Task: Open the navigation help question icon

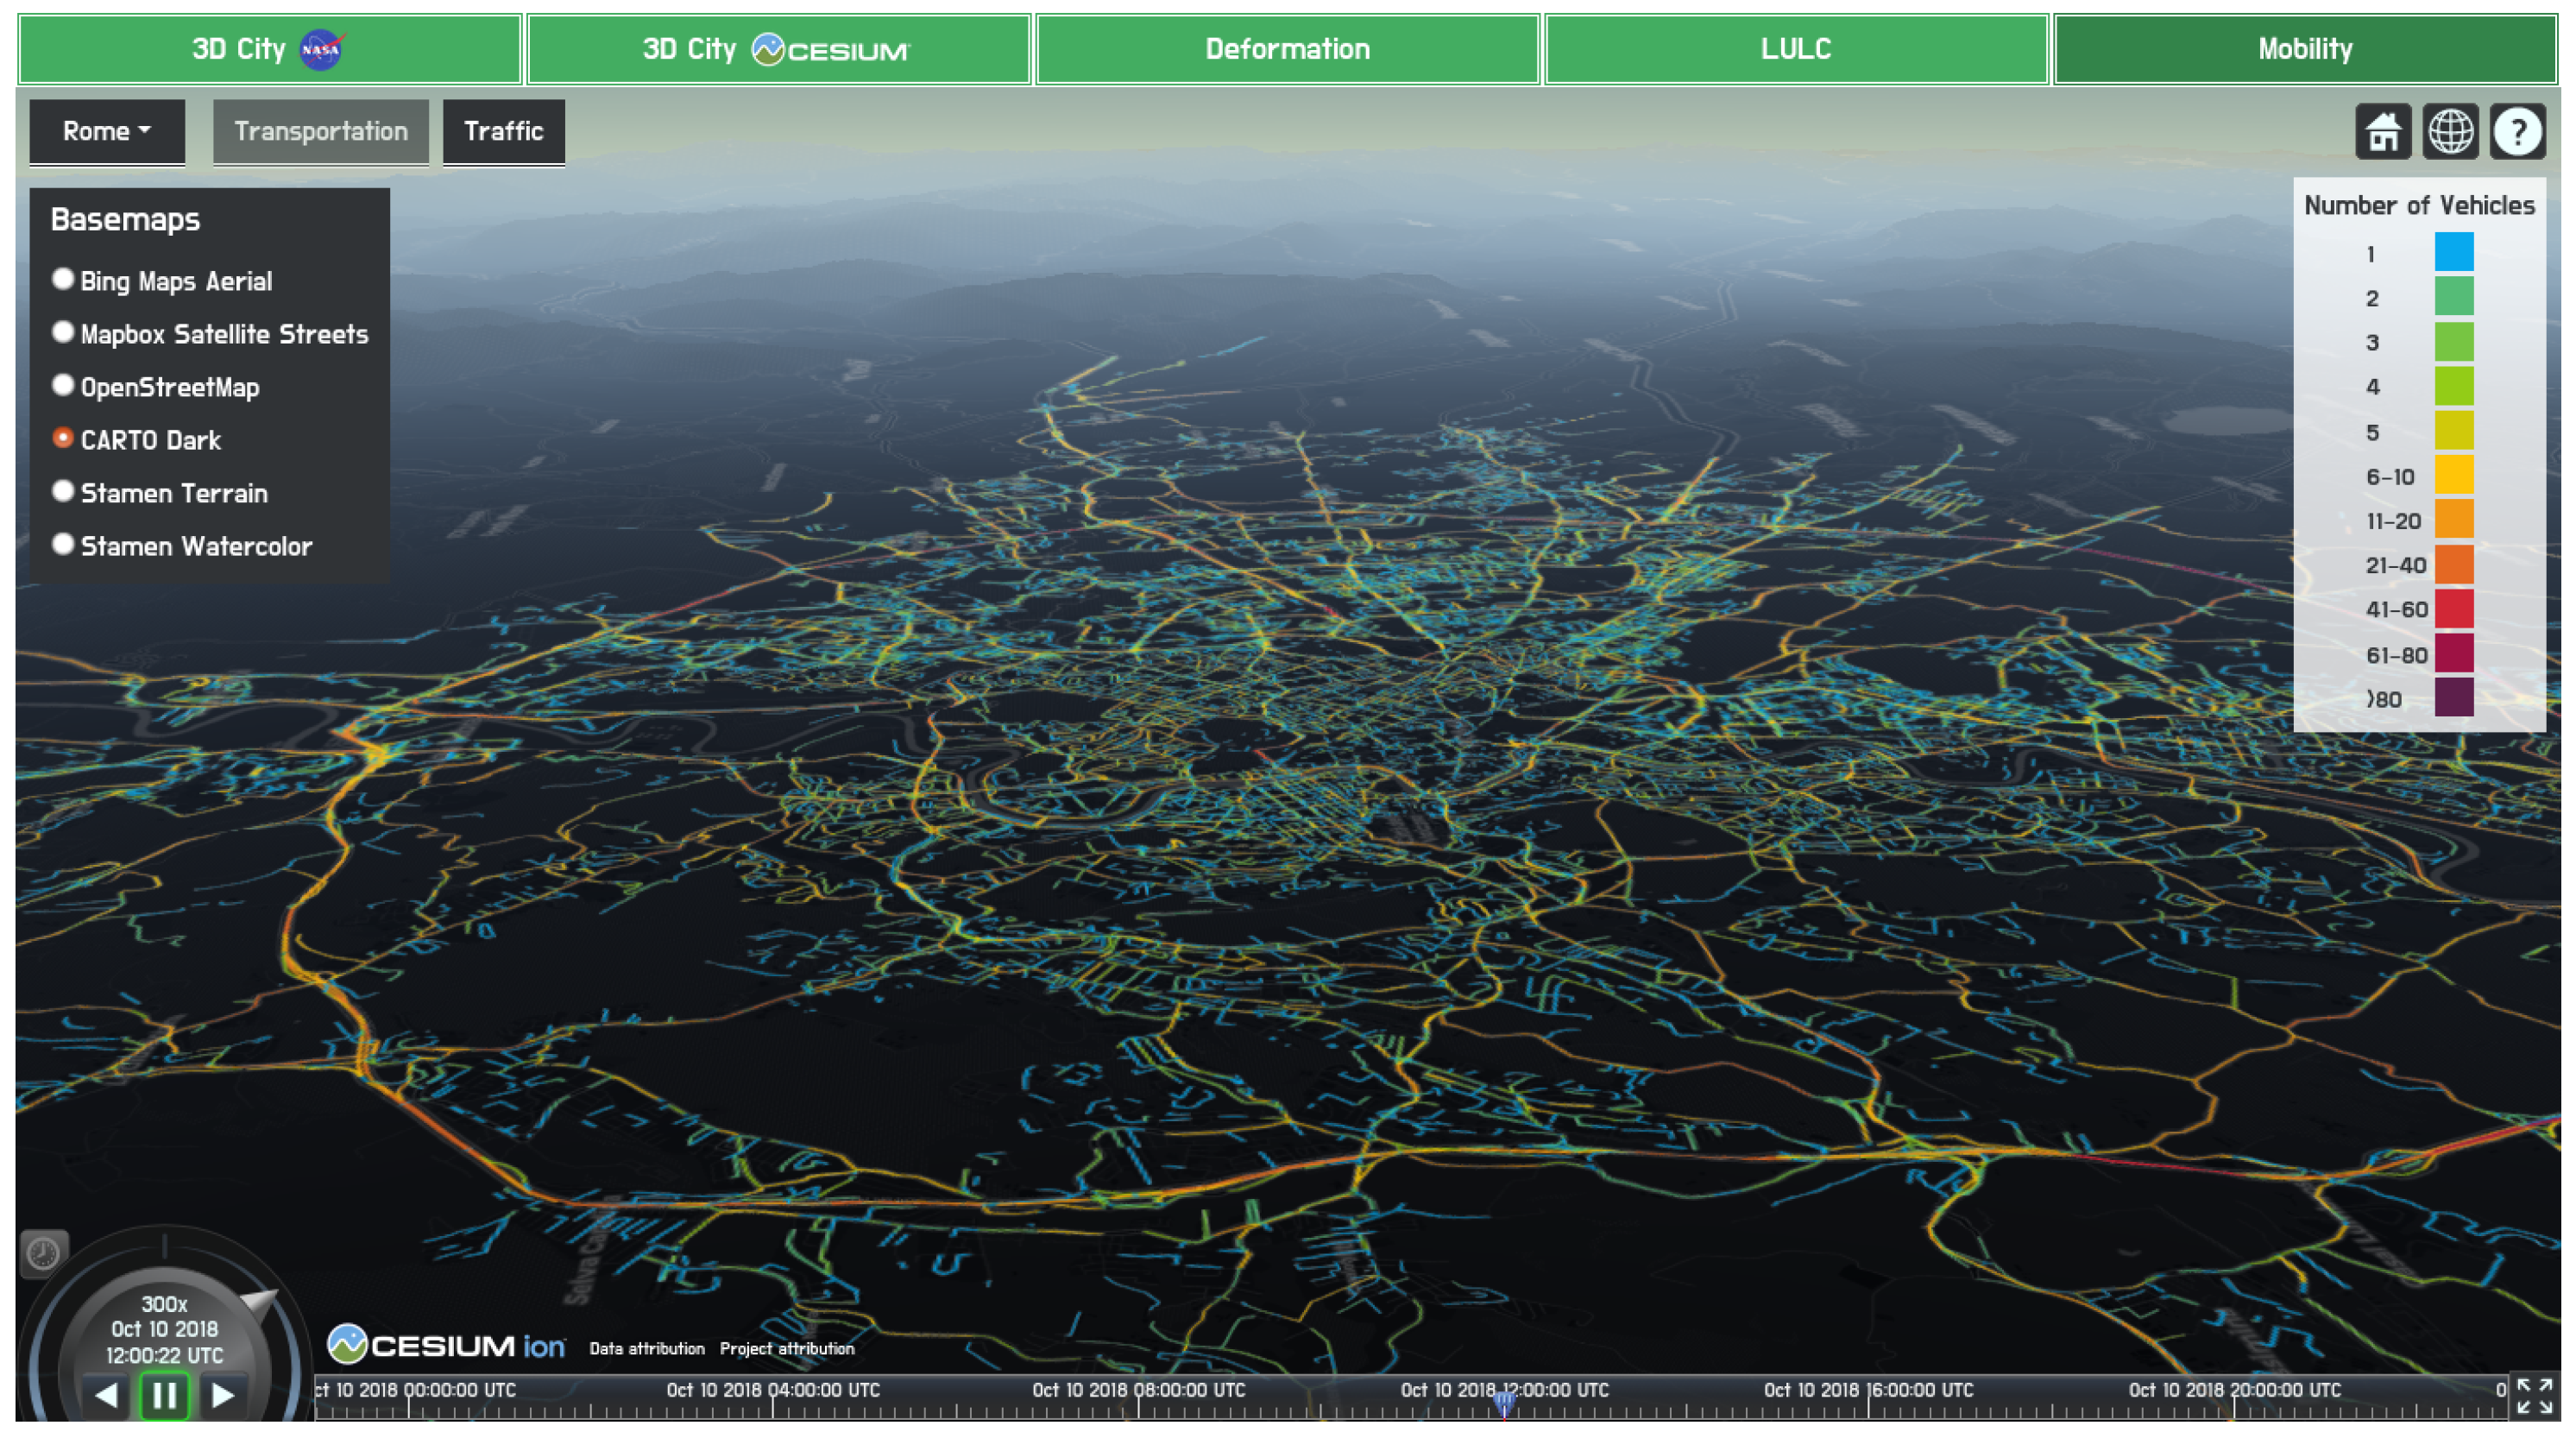Action: click(x=2517, y=132)
